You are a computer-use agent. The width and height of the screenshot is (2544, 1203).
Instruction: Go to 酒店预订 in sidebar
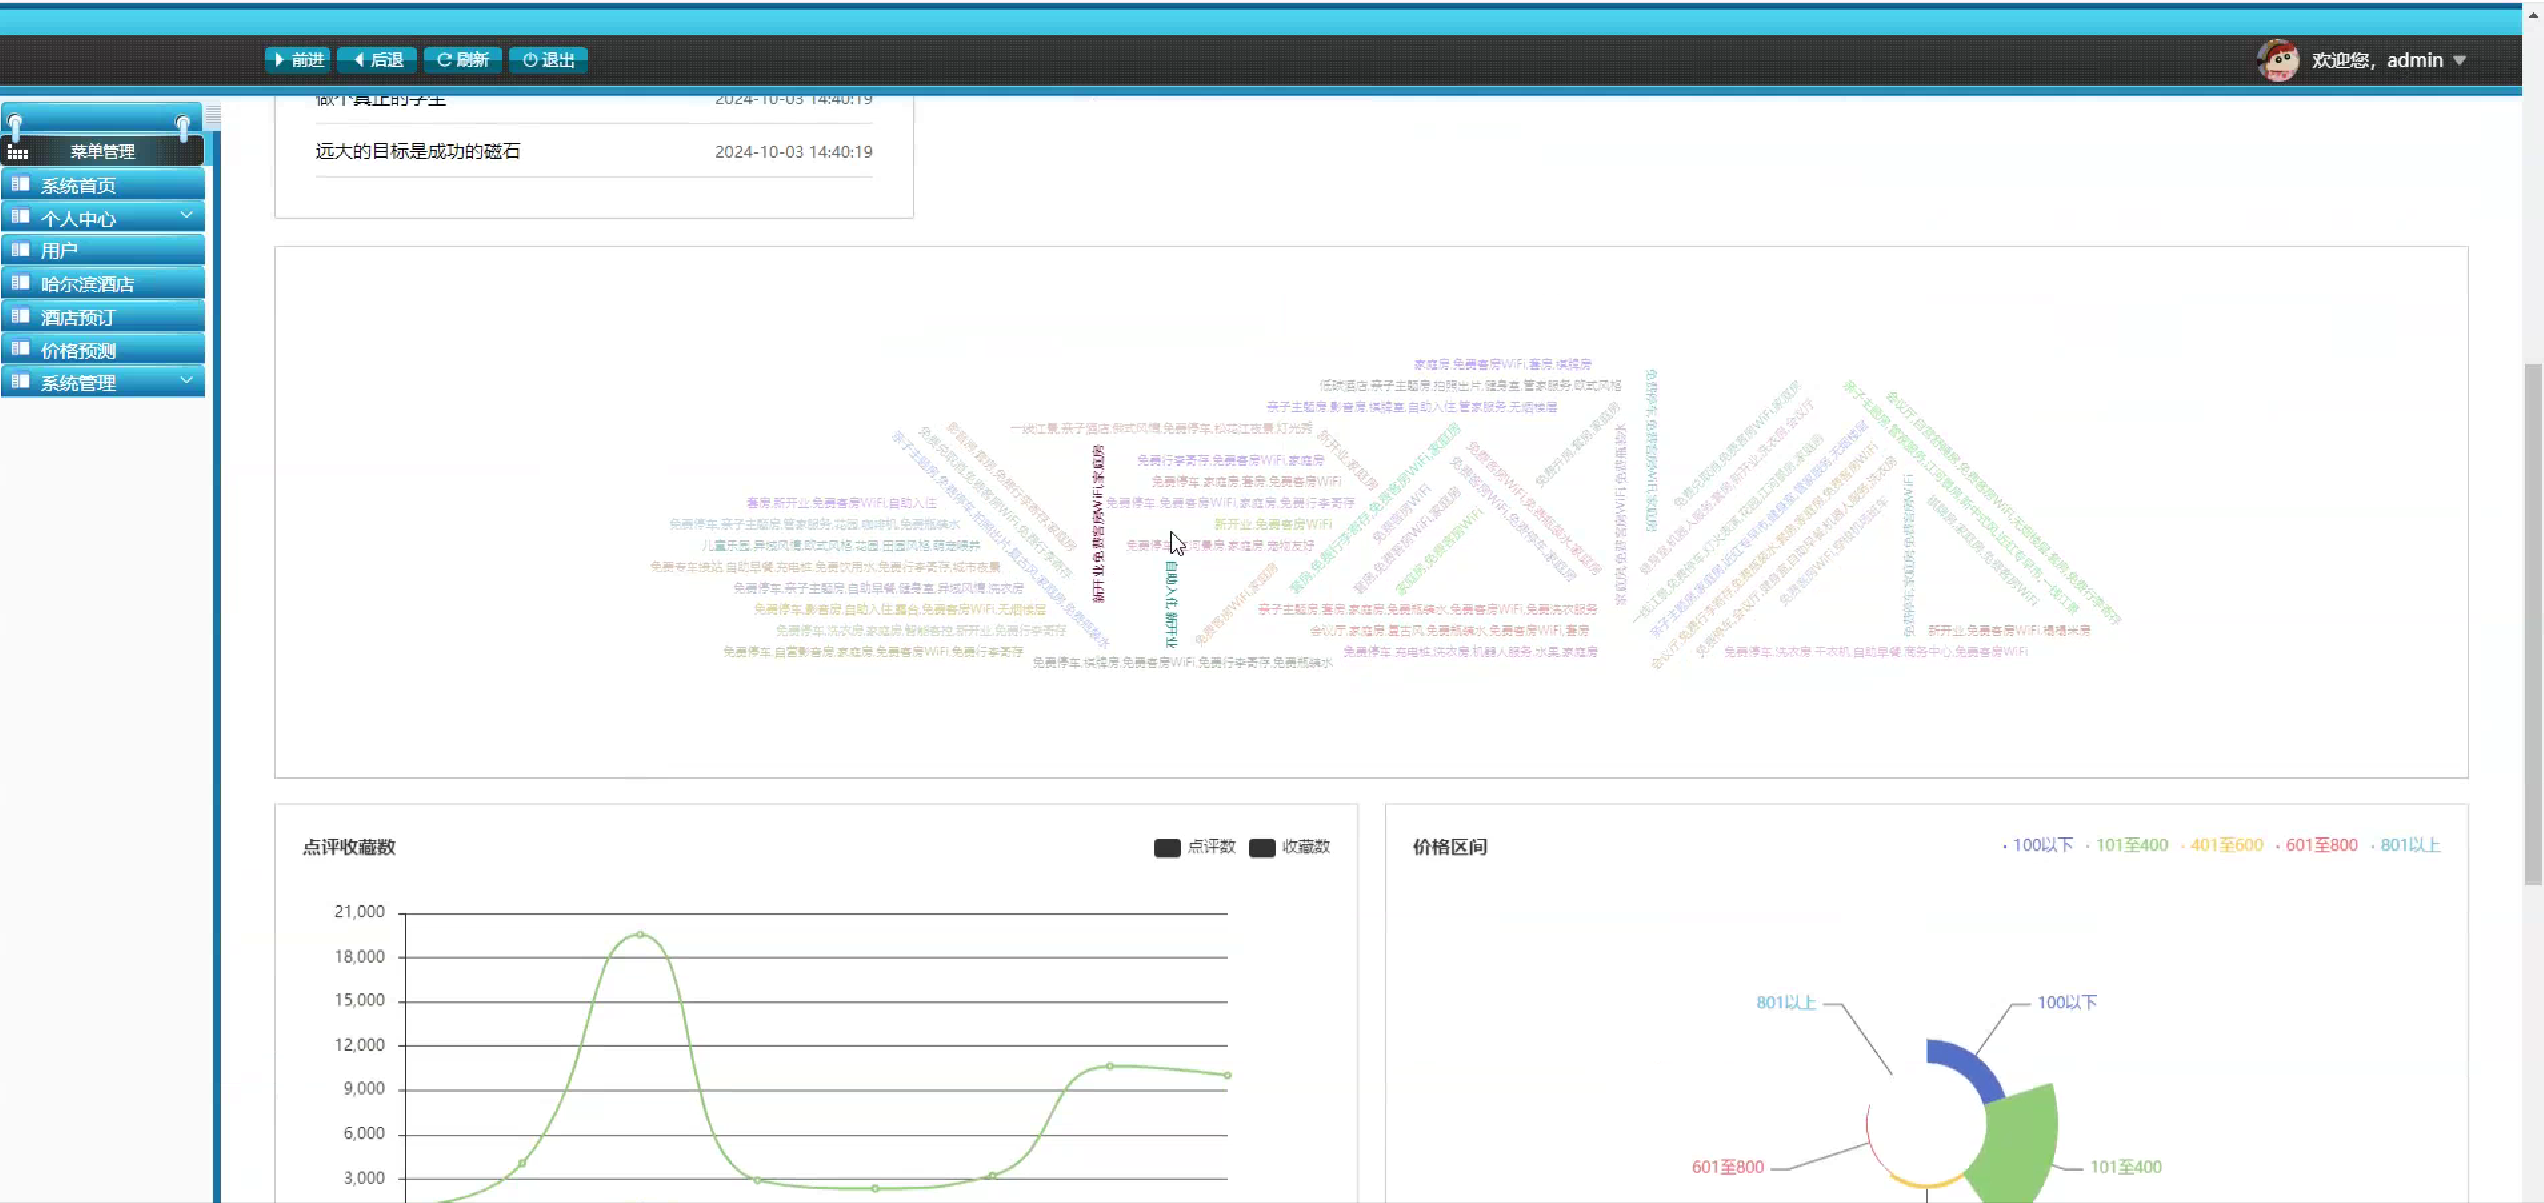tap(78, 318)
